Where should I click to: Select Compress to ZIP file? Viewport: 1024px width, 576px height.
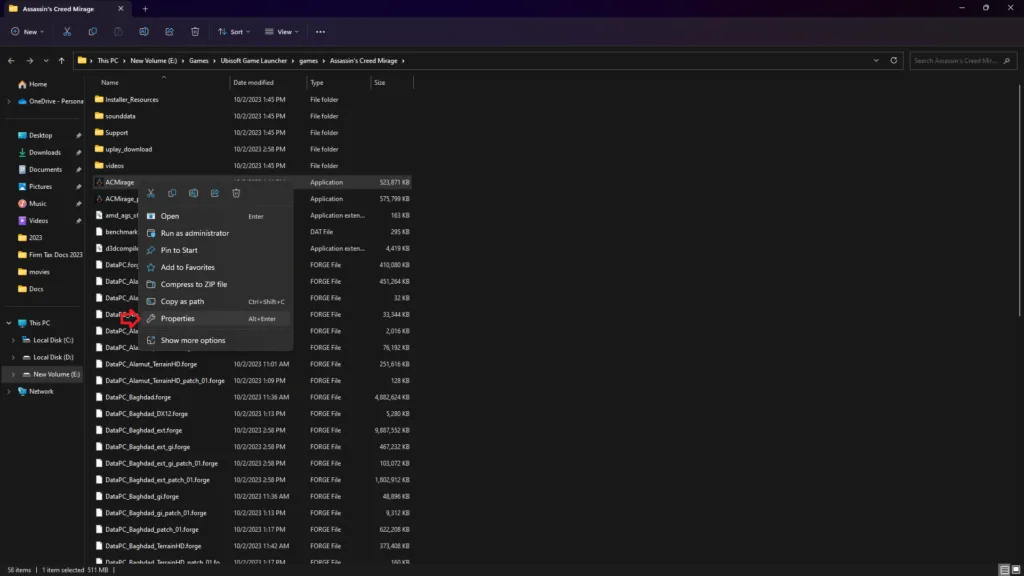[215, 284]
